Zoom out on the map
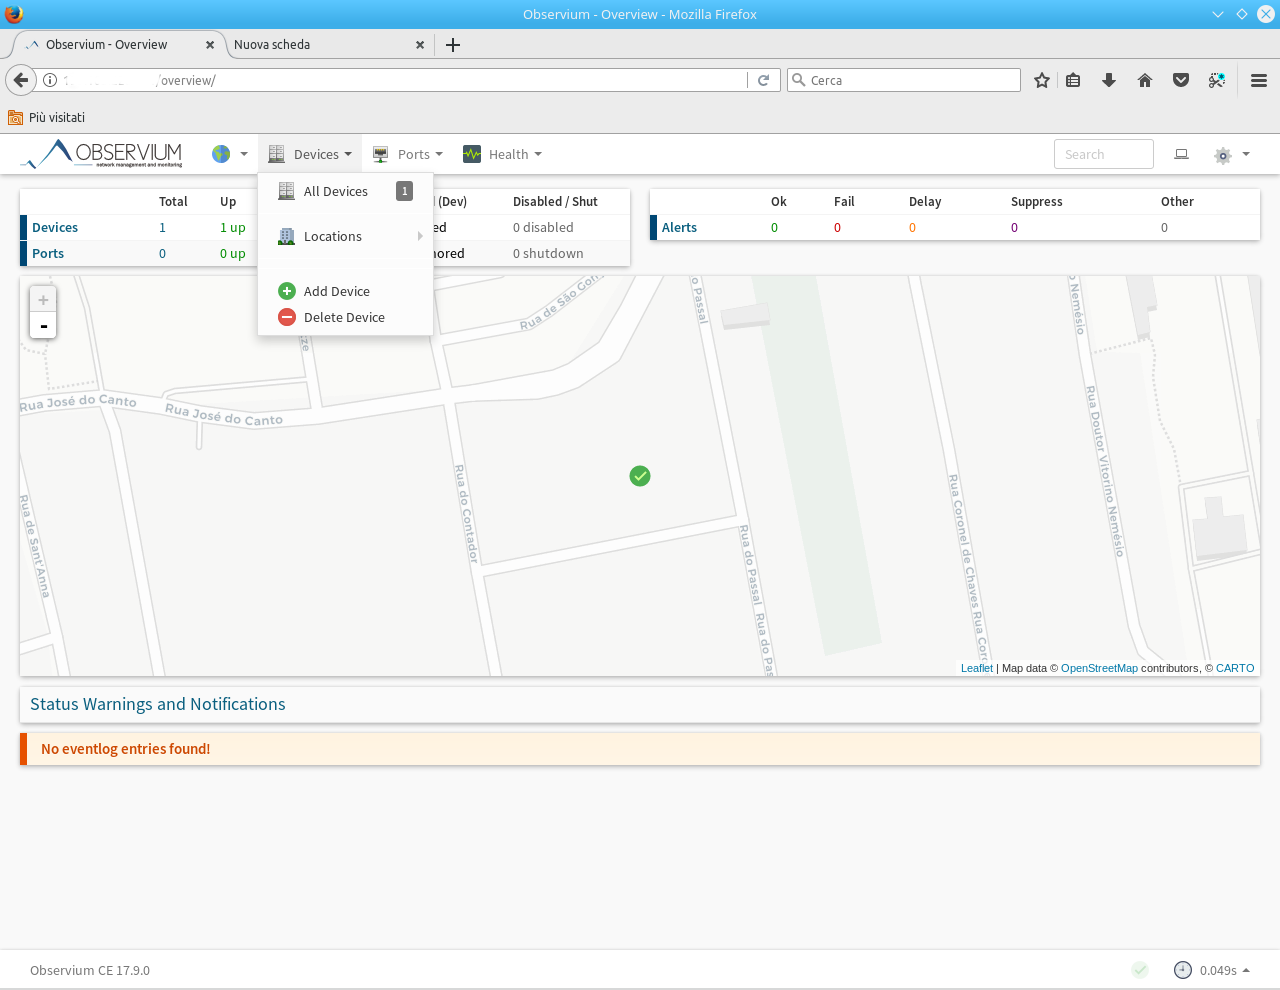 click(43, 325)
